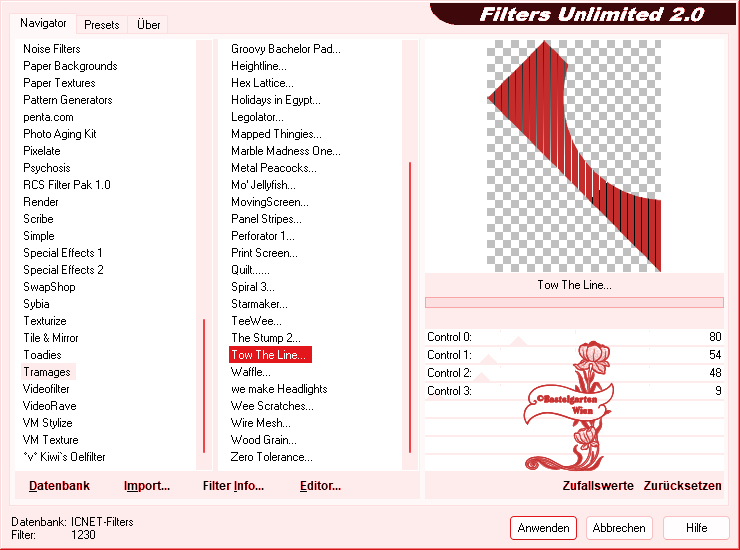Choose Marble Madness One... filter

(x=286, y=151)
